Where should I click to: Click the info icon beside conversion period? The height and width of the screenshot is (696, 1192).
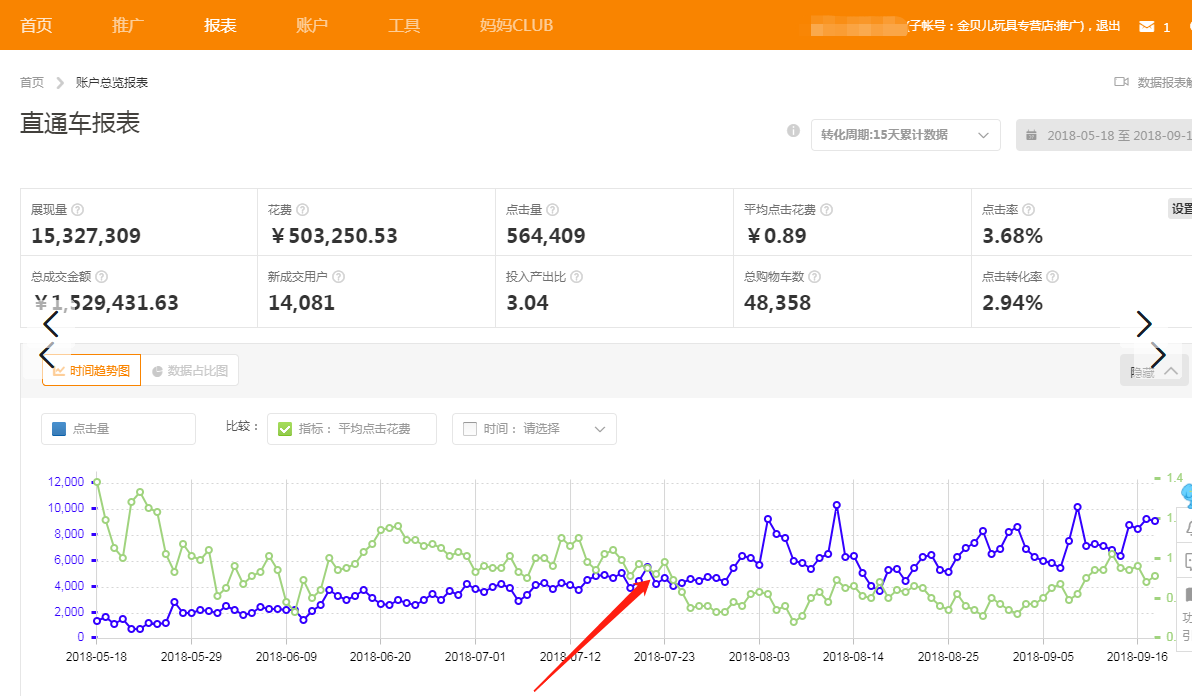tap(793, 131)
